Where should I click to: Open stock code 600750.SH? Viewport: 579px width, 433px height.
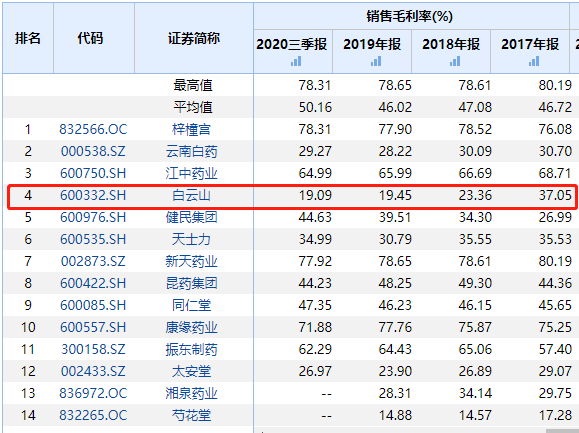[93, 173]
